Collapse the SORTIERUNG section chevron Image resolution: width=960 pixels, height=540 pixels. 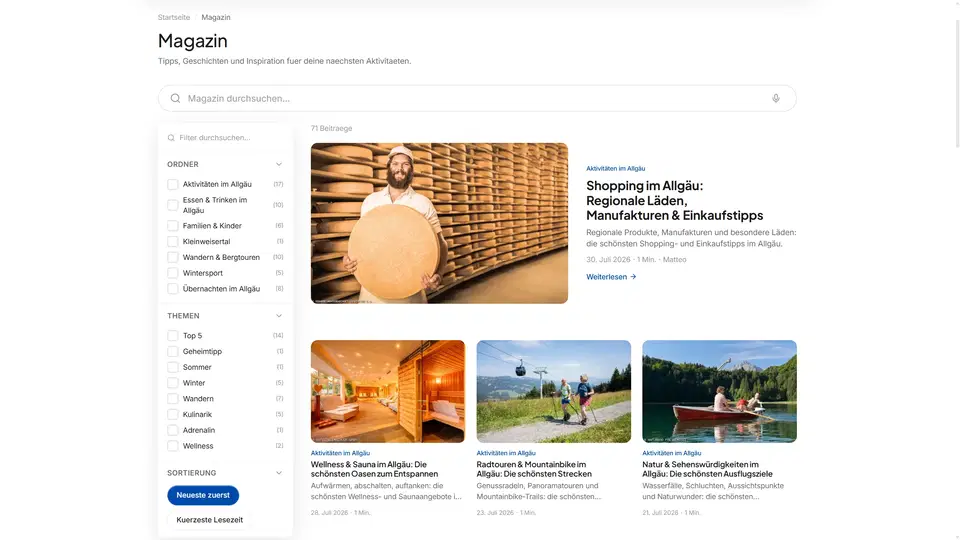tap(279, 473)
